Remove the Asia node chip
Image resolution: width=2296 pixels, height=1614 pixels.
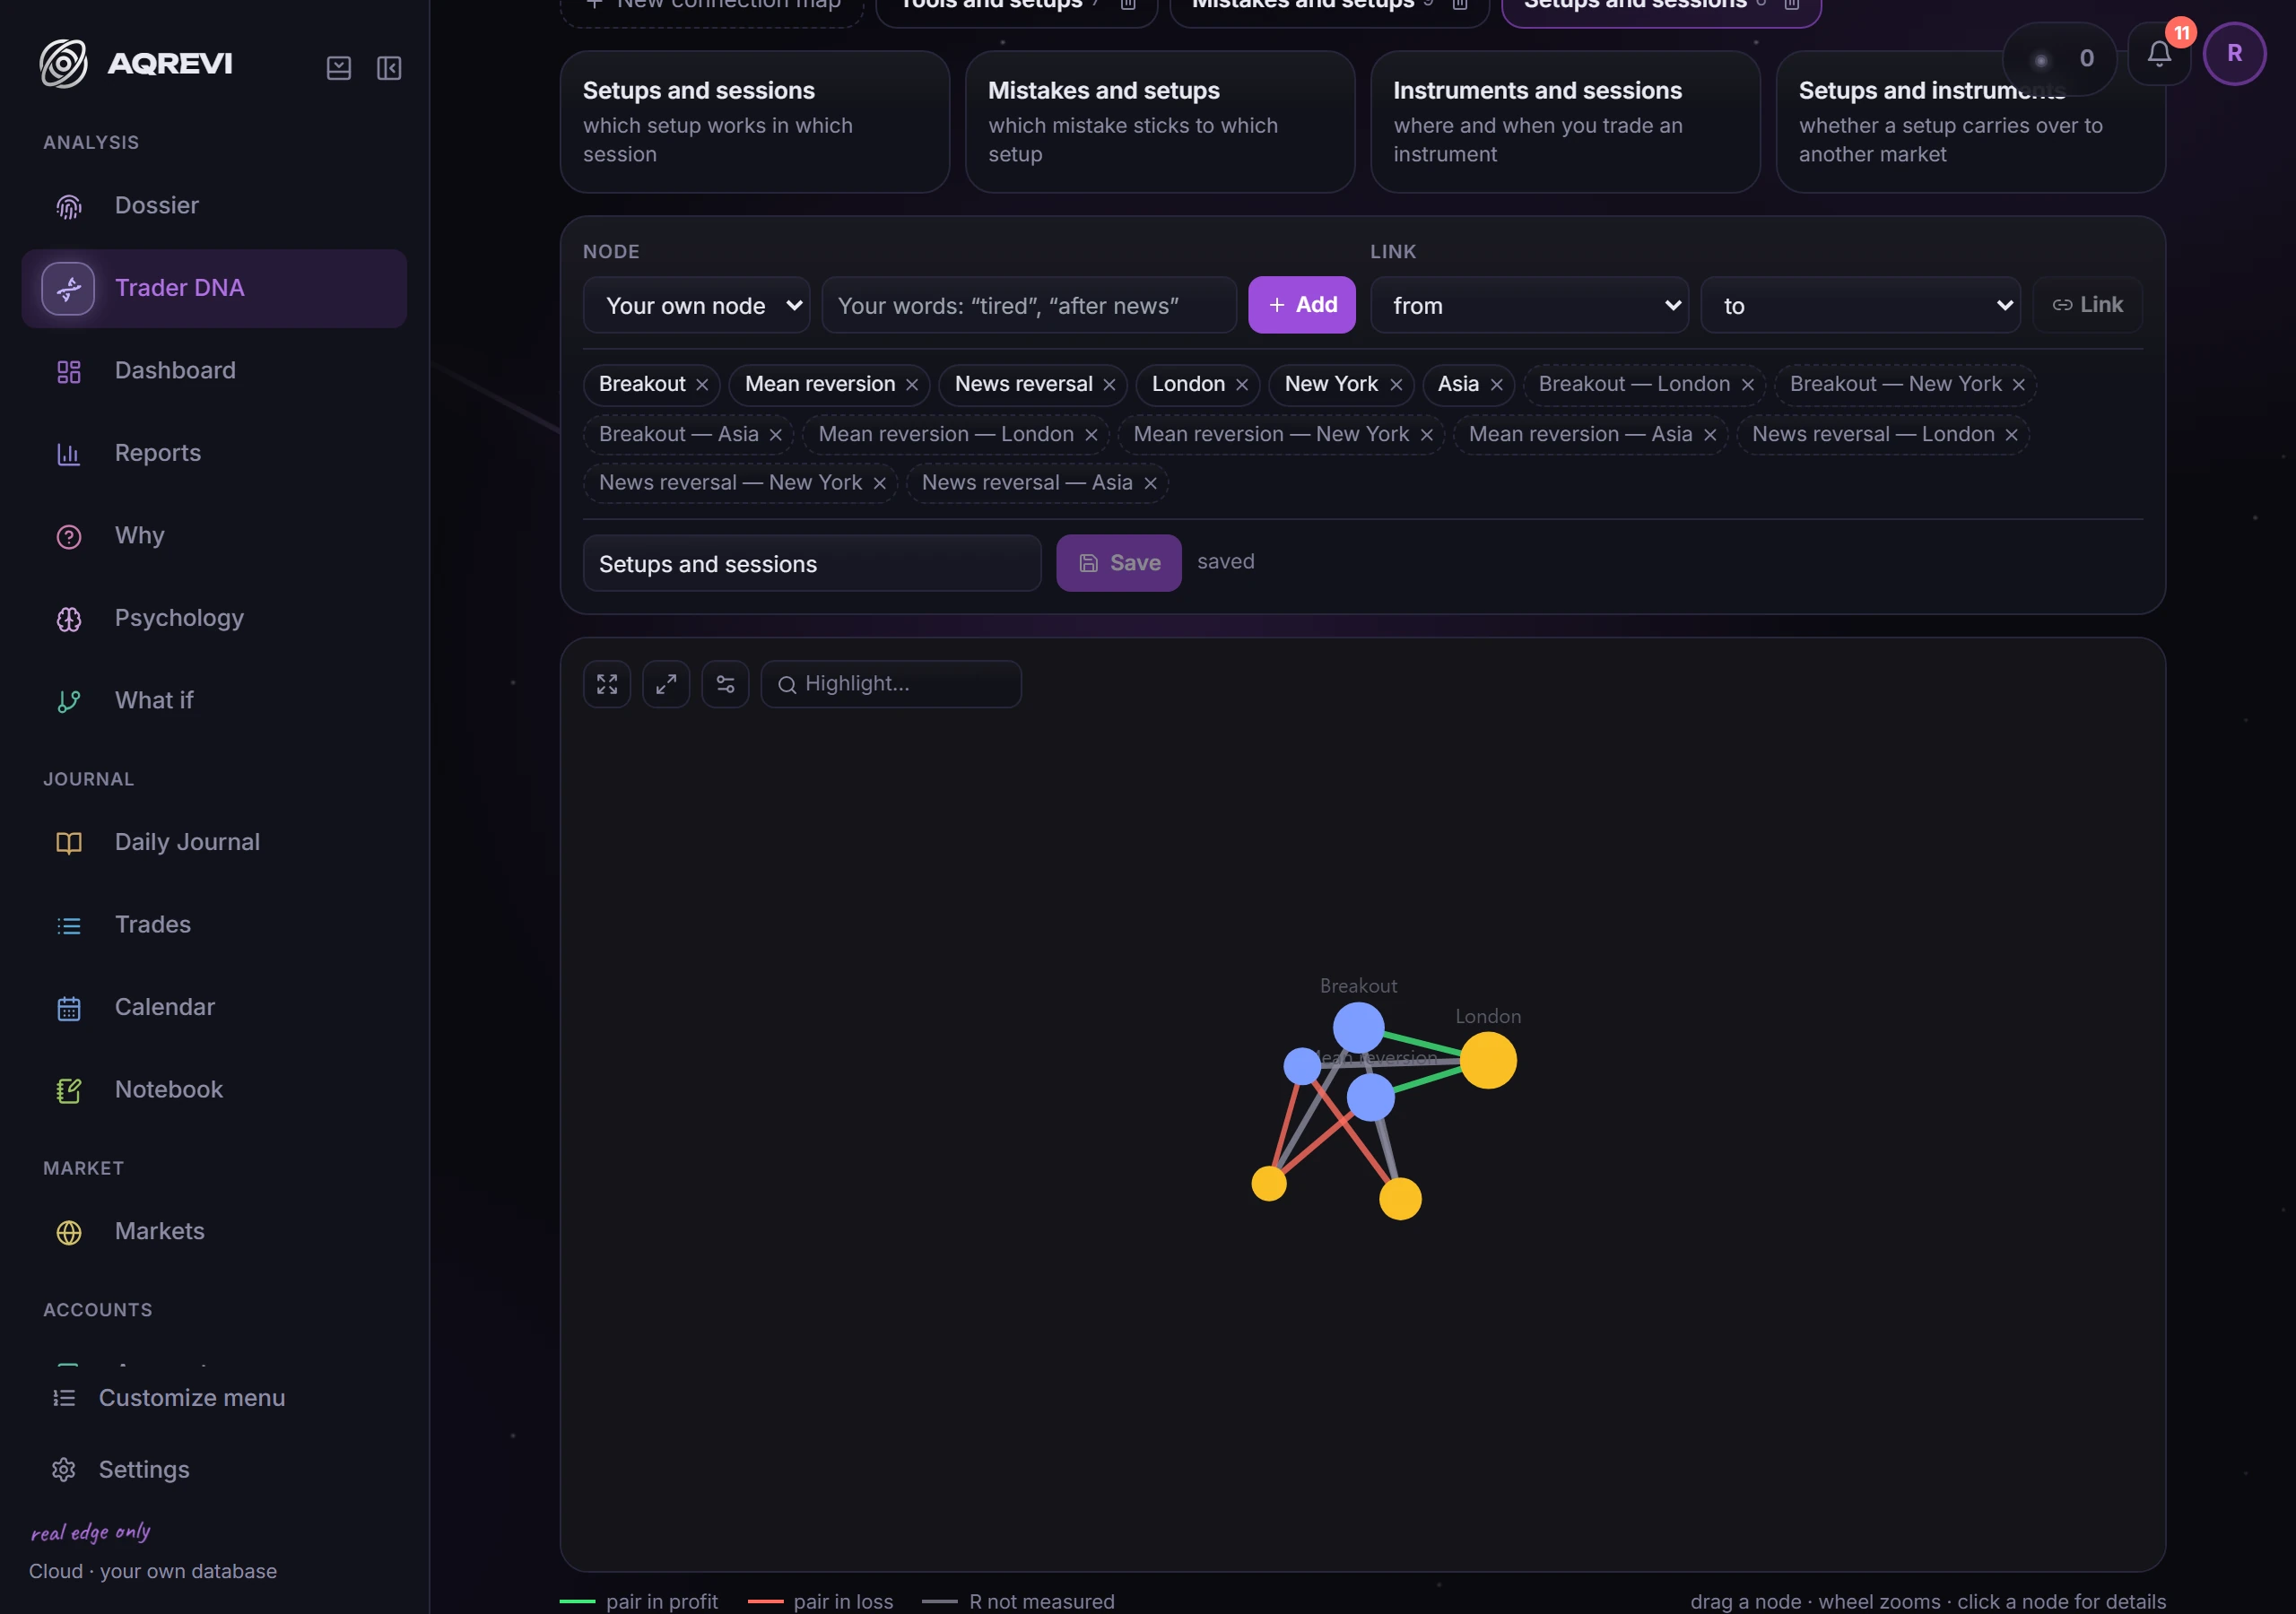(x=1496, y=385)
